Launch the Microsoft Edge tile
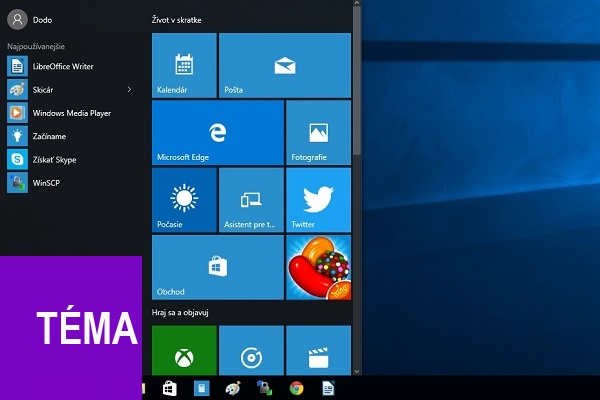Screen dimensions: 600x400 coord(218,132)
